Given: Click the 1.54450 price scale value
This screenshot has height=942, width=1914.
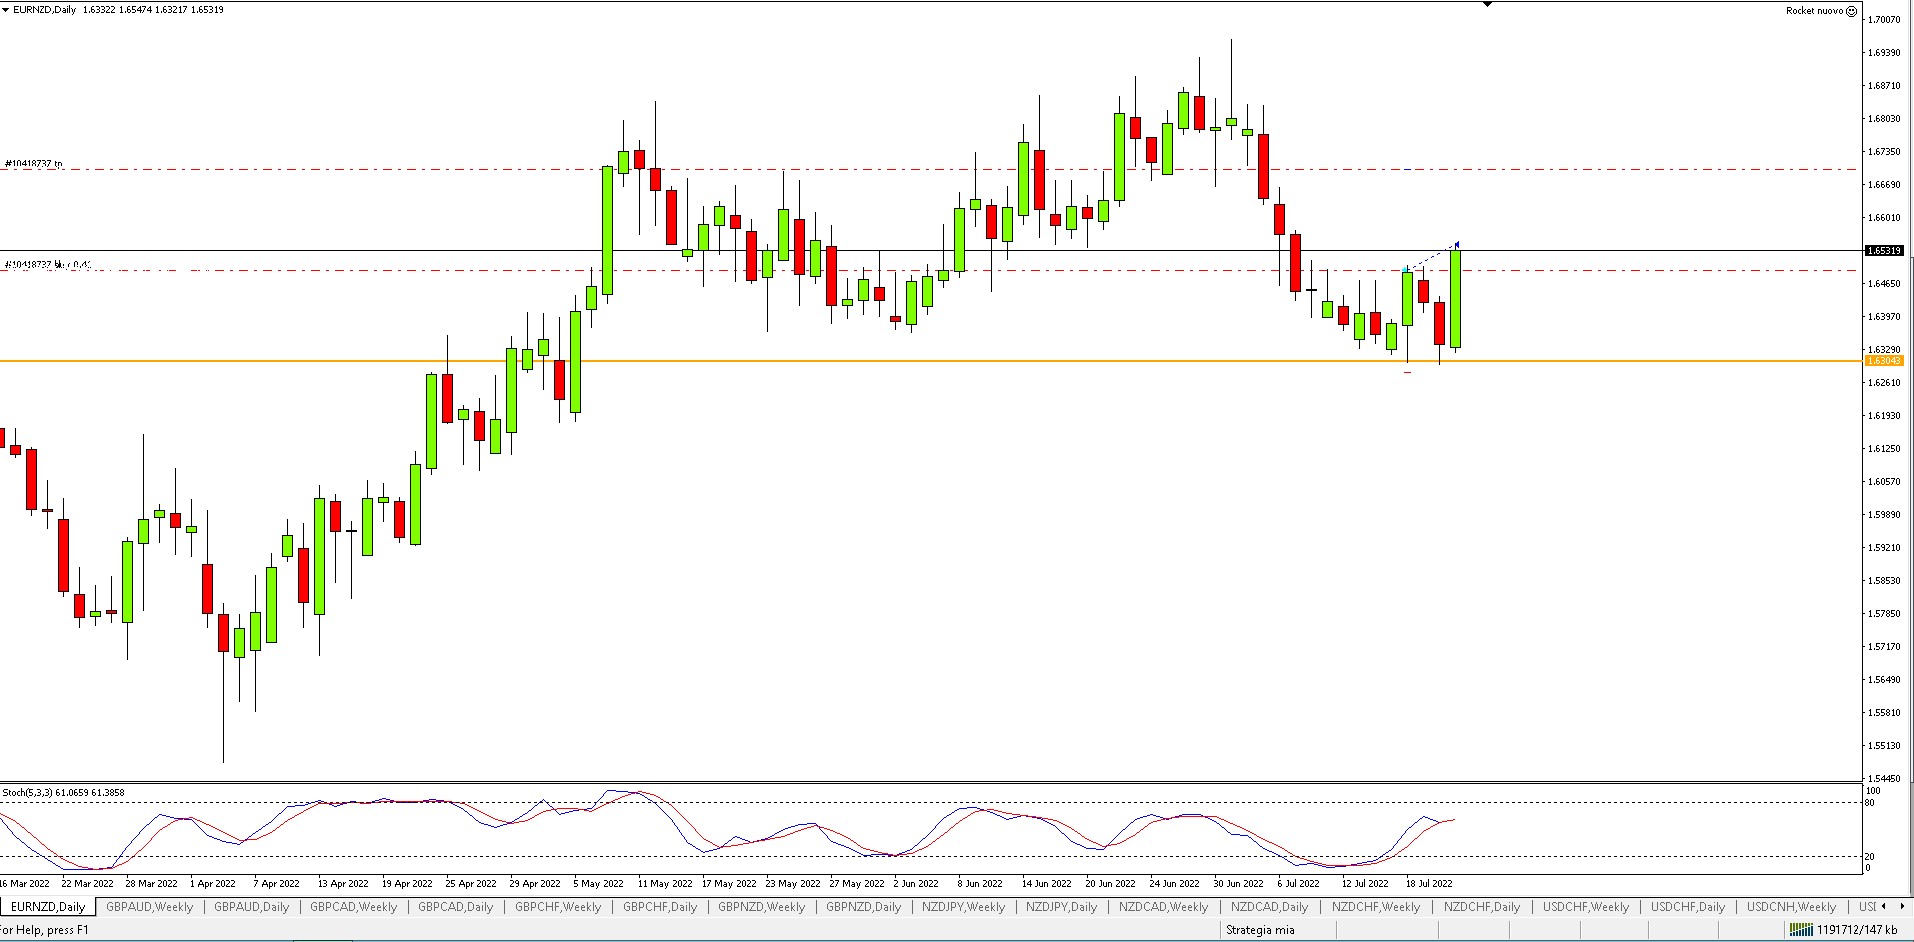Looking at the screenshot, I should coord(1884,778).
